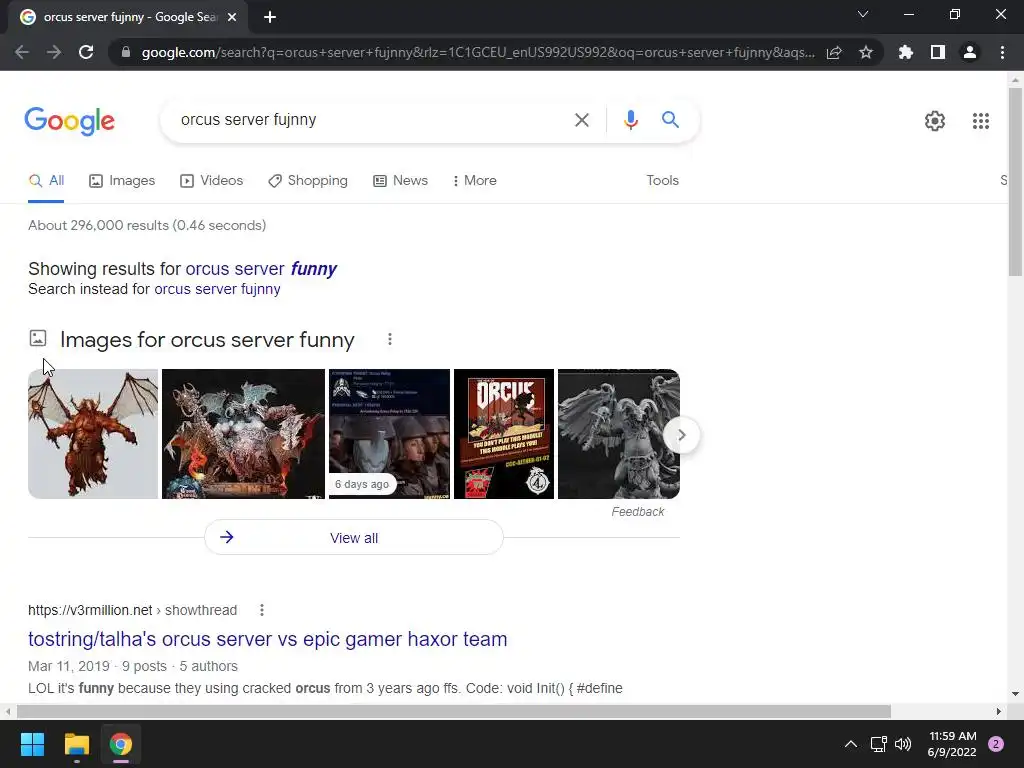This screenshot has width=1024, height=768.
Task: Open tostring/talha's orcus server thread result
Action: click(268, 639)
